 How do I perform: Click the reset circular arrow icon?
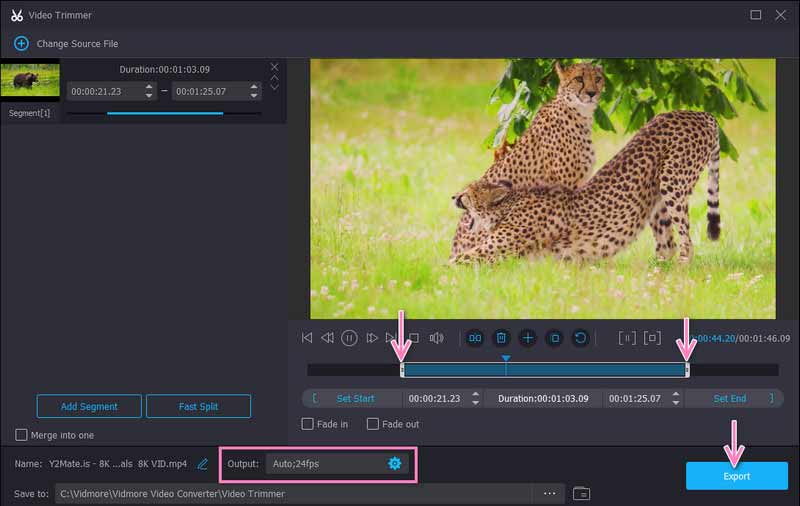pyautogui.click(x=579, y=338)
